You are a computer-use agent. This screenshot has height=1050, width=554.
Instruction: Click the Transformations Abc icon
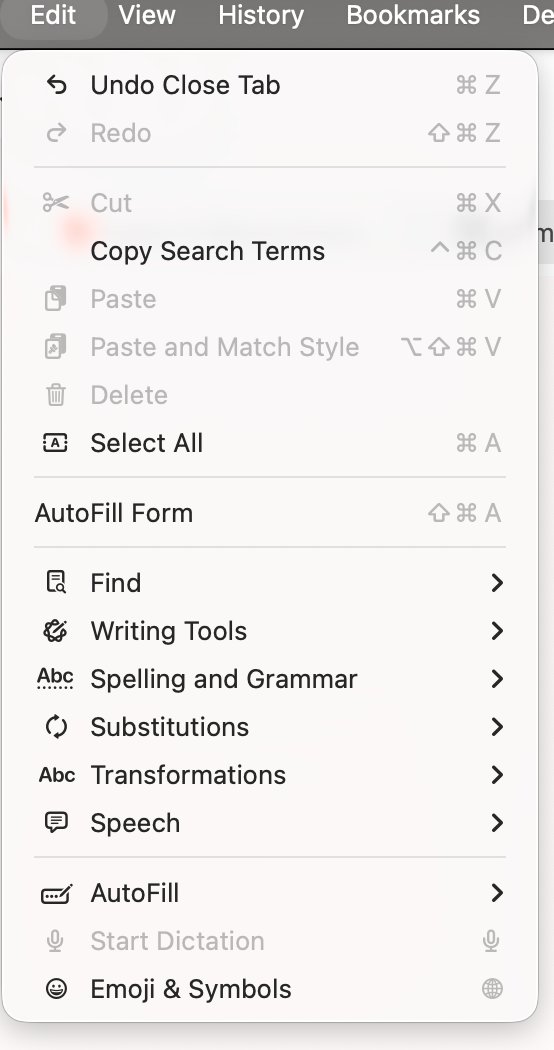(56, 775)
